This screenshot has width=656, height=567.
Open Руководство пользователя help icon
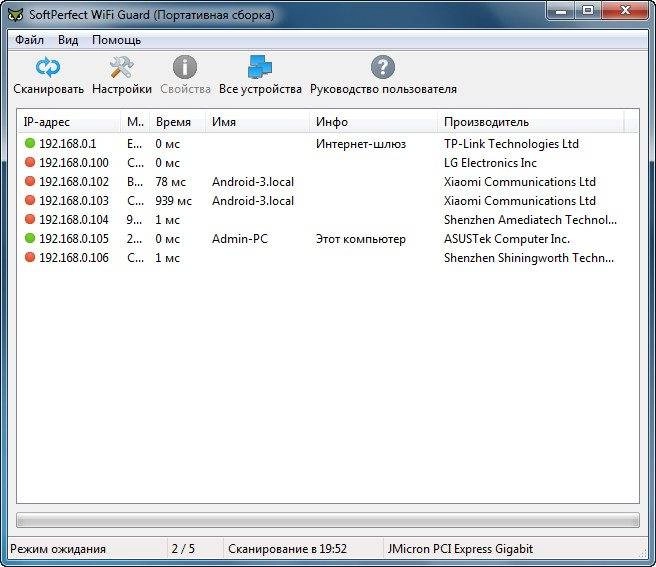[383, 67]
